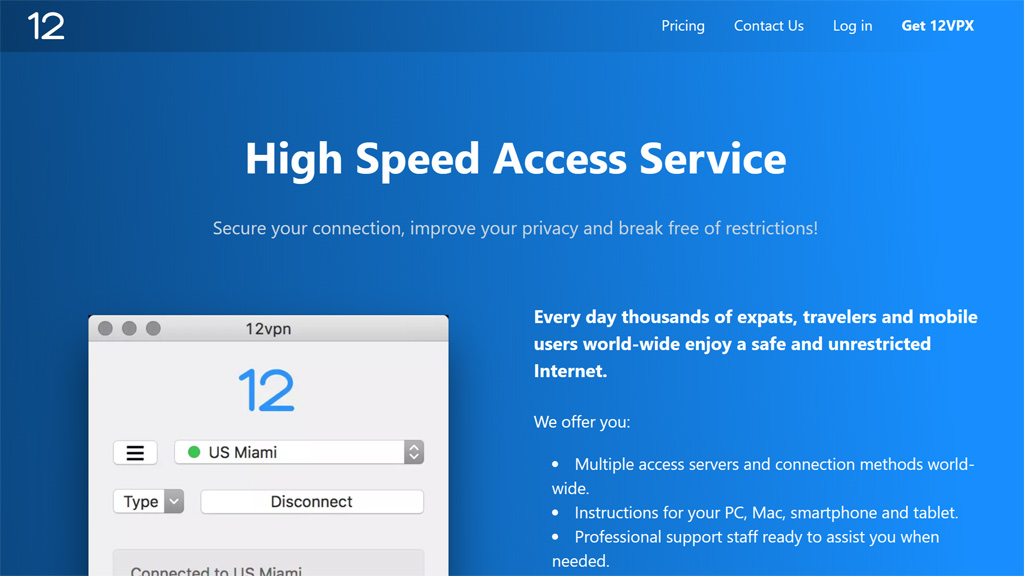
Task: Expand the Type dropdown
Action: (148, 502)
